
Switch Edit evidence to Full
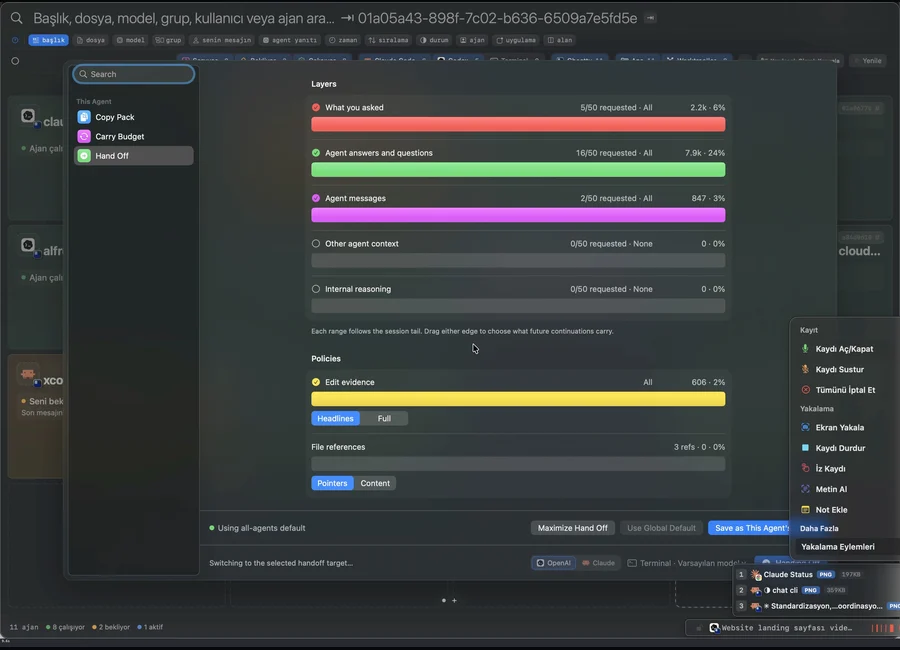[x=384, y=419]
